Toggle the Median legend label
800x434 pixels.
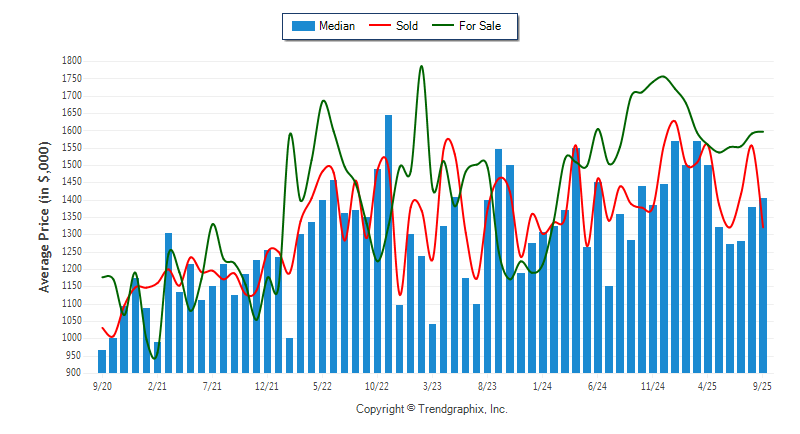coord(336,26)
